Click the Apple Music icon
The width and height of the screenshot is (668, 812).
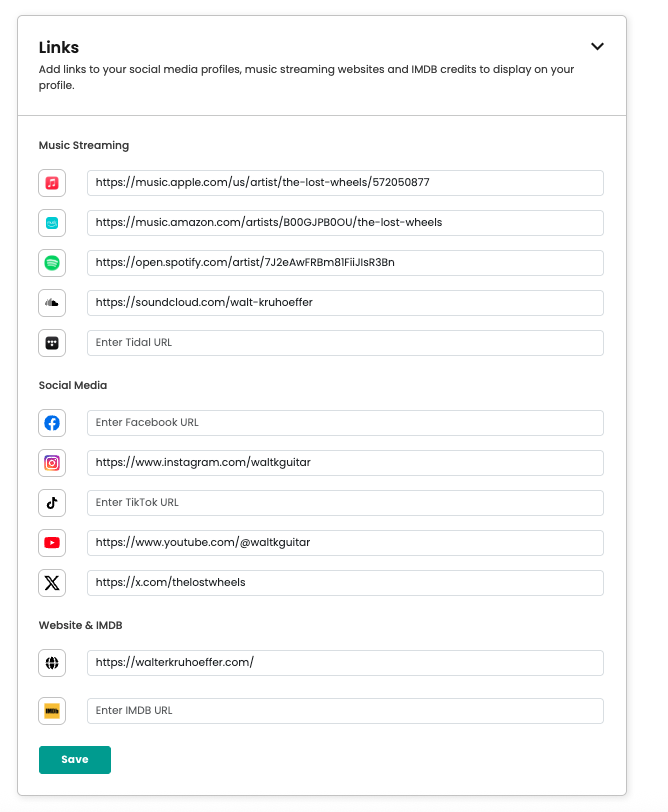pyautogui.click(x=51, y=183)
